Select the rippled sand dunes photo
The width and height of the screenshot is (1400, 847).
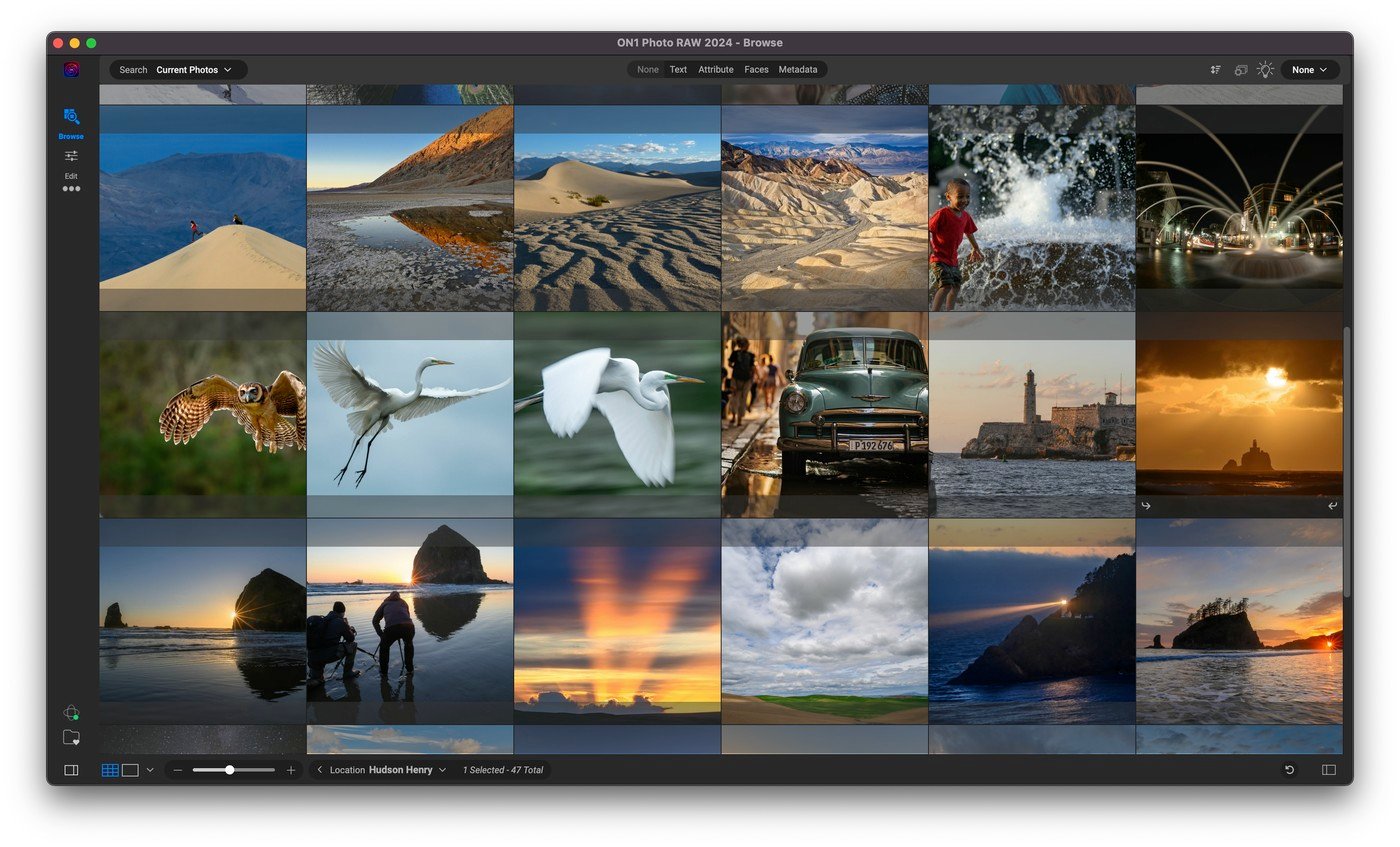coord(617,208)
